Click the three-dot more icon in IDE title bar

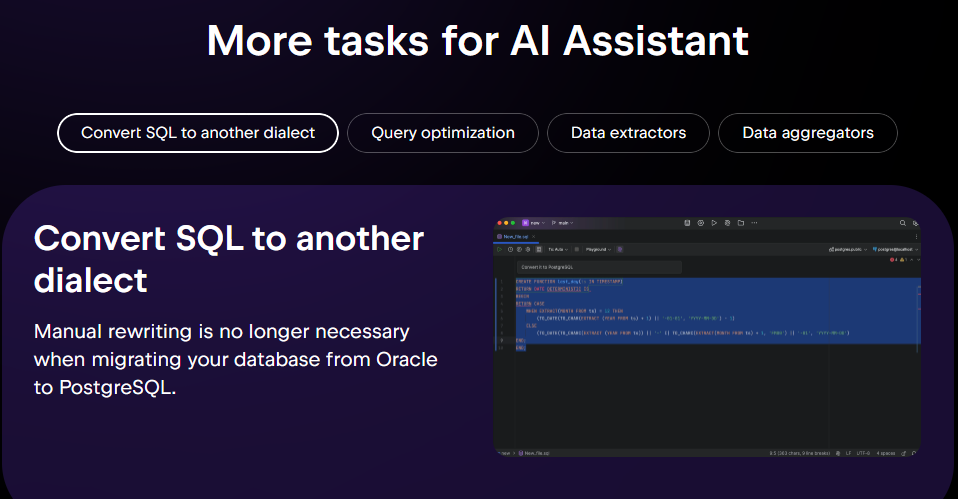(754, 223)
